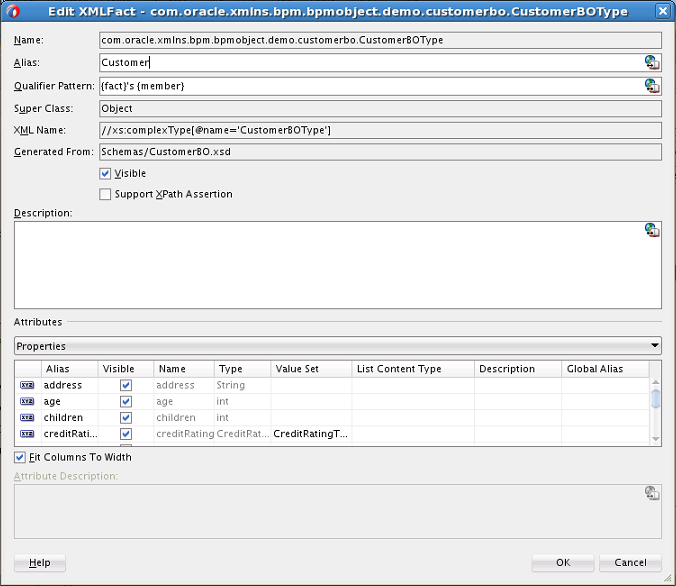Click the Description column header
Image resolution: width=676 pixels, height=586 pixels.
point(518,369)
